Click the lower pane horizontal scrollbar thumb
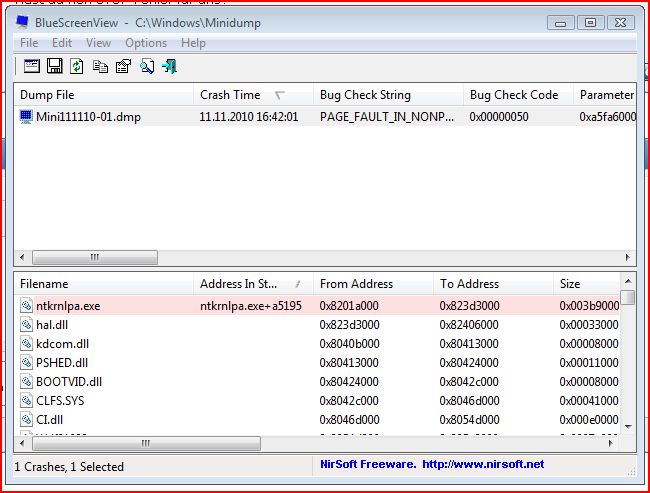The height and width of the screenshot is (493, 650). tap(146, 443)
